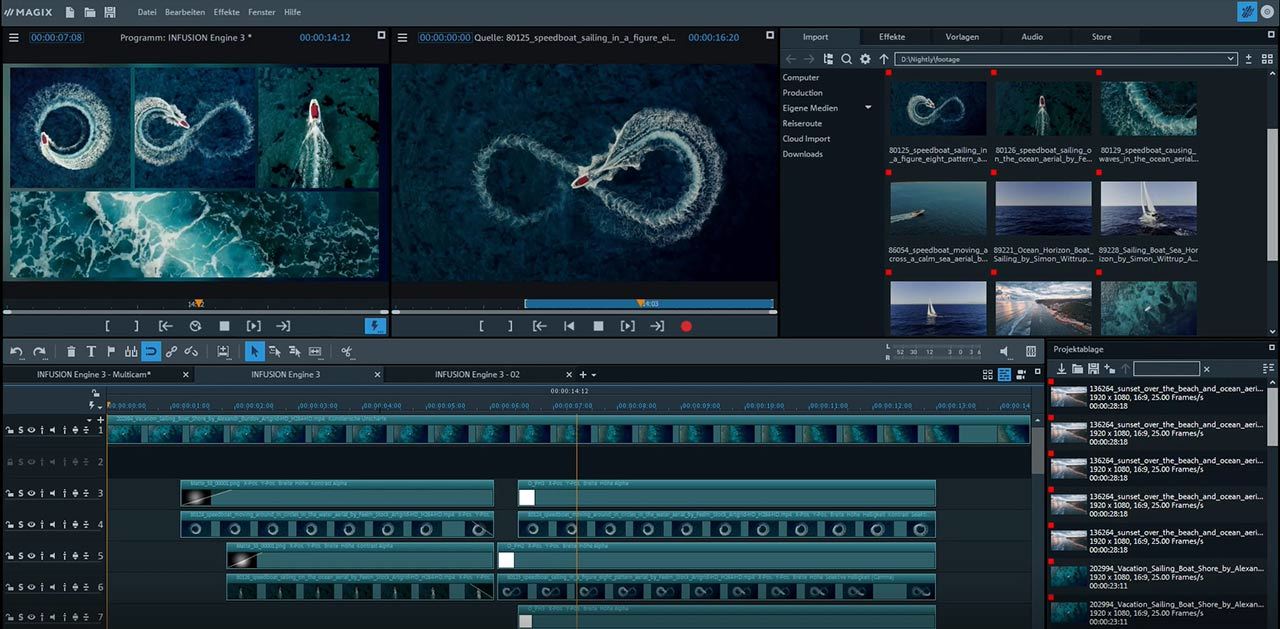
Task: Select the mouse pointer arrow tool
Action: tap(254, 351)
